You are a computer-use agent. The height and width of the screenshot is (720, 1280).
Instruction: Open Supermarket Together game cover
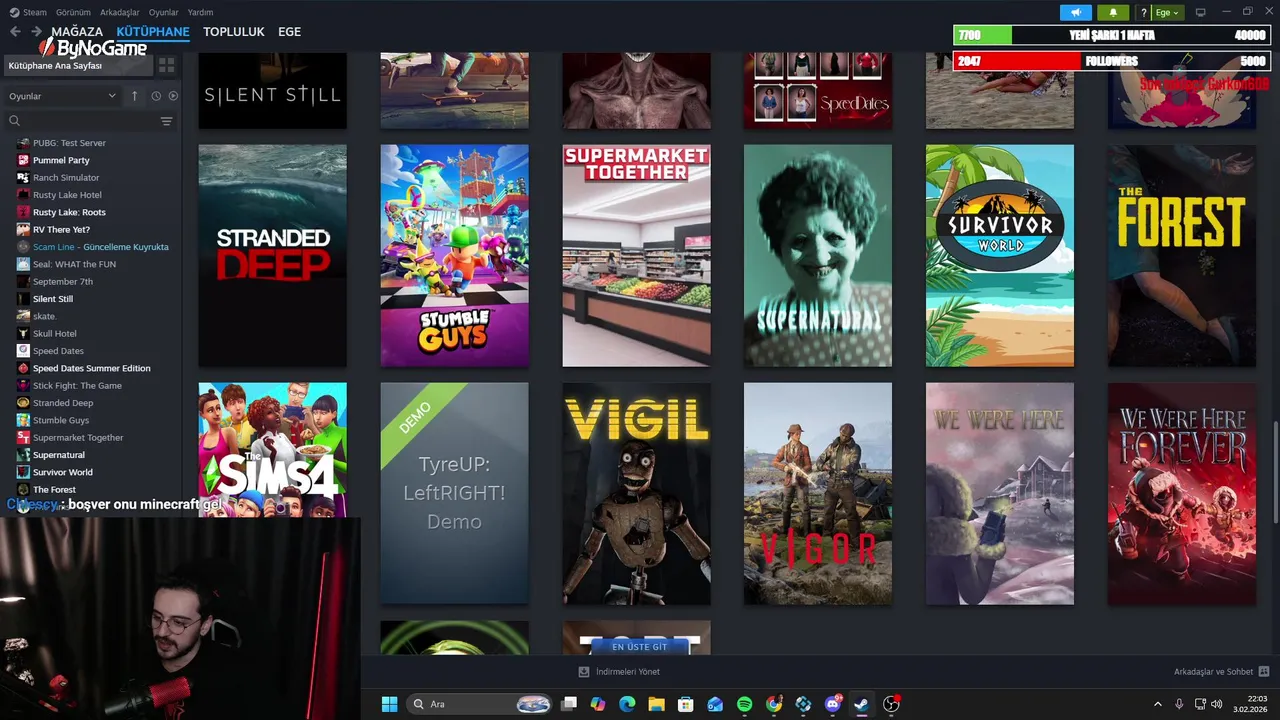click(x=636, y=256)
